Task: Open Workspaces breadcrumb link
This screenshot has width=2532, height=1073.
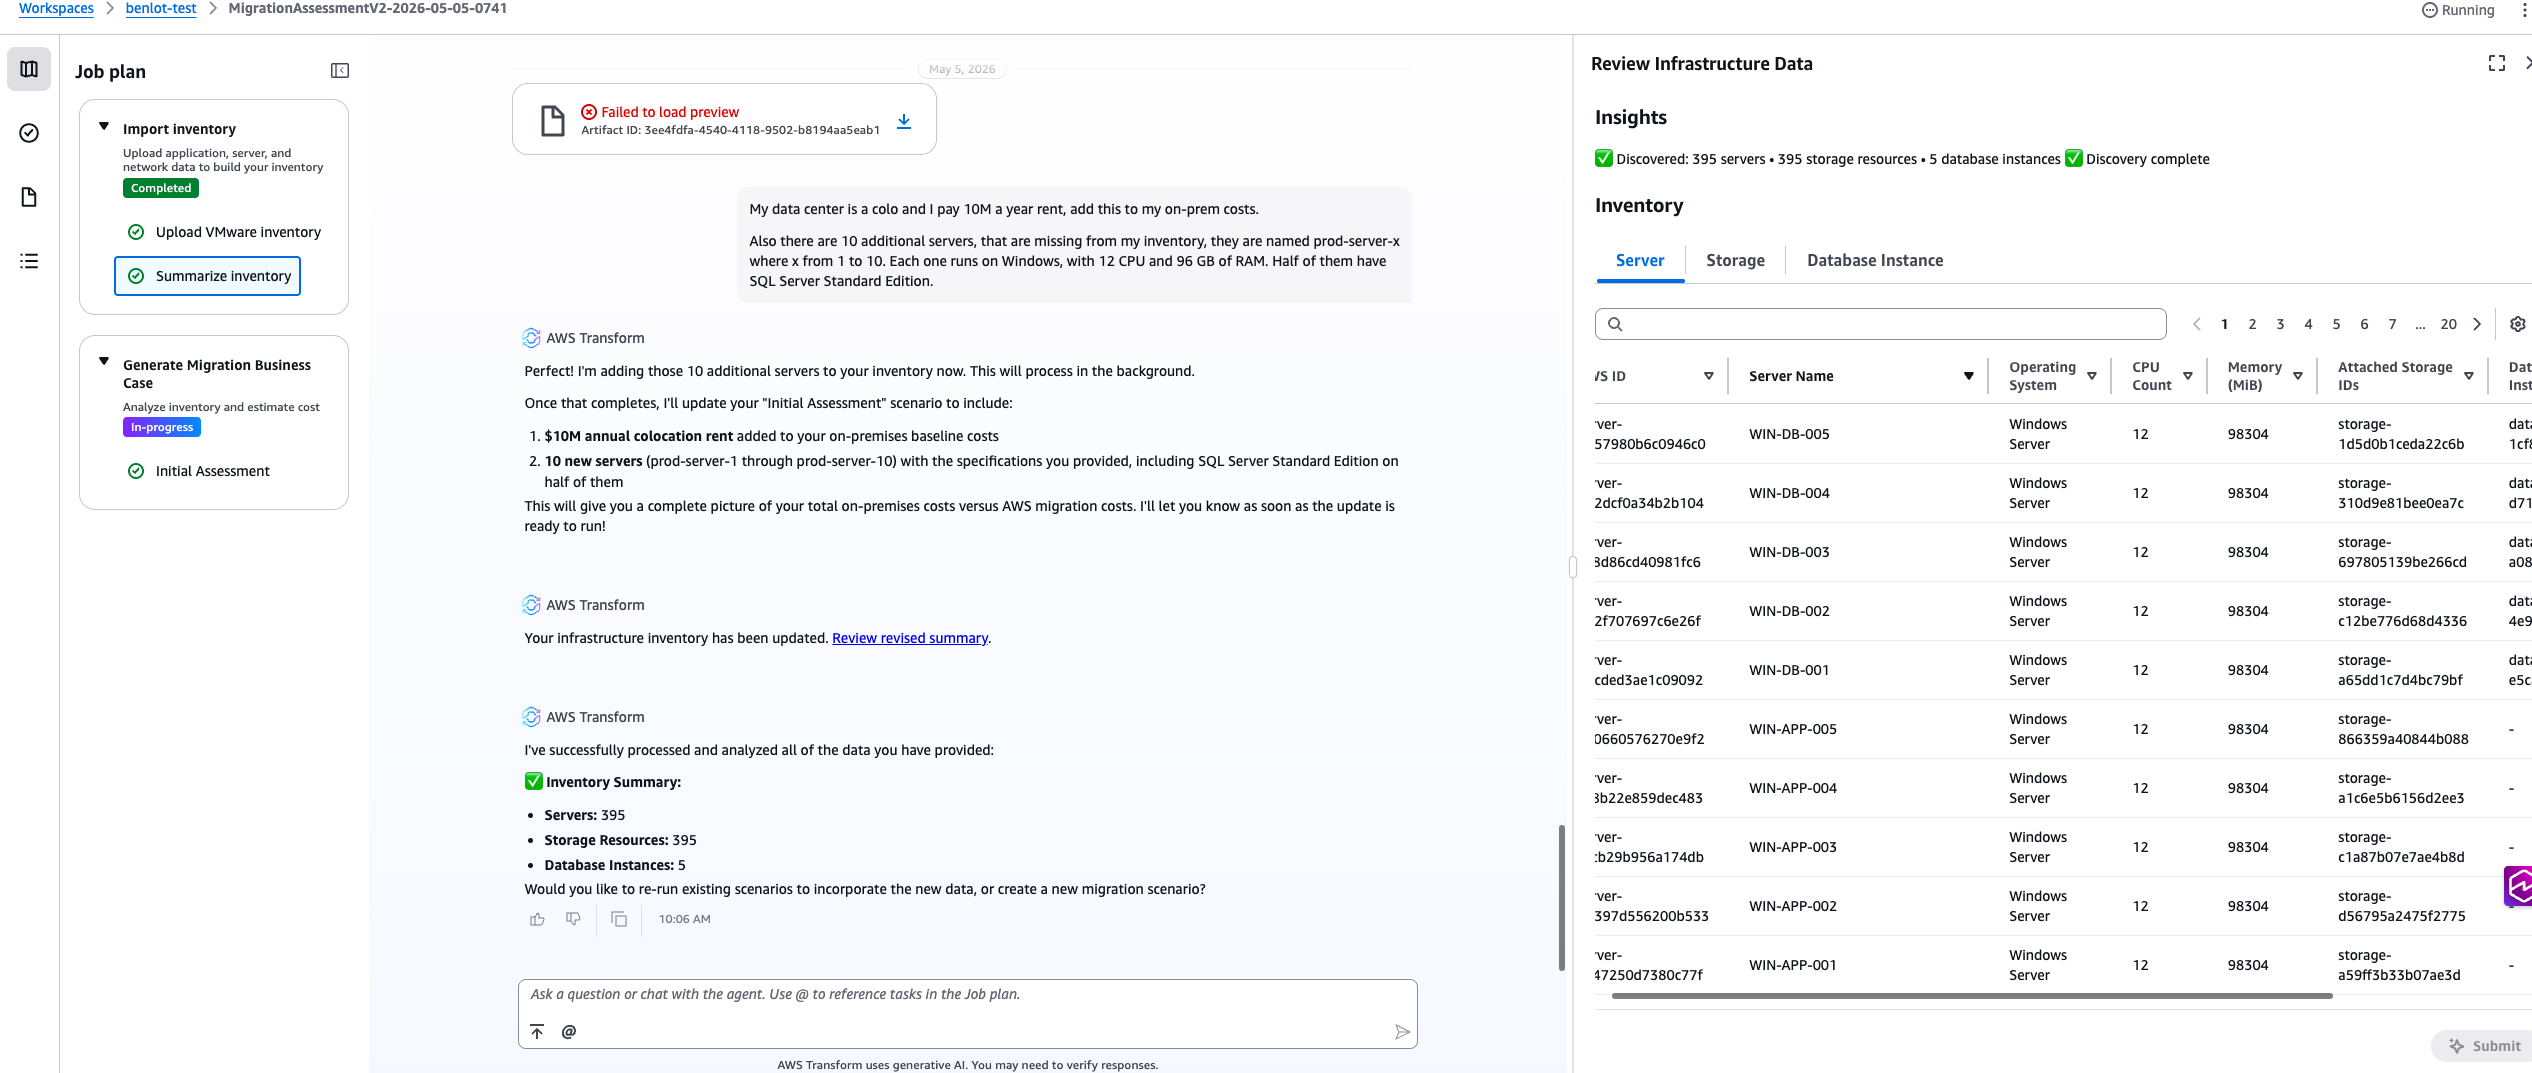Action: coord(56,8)
